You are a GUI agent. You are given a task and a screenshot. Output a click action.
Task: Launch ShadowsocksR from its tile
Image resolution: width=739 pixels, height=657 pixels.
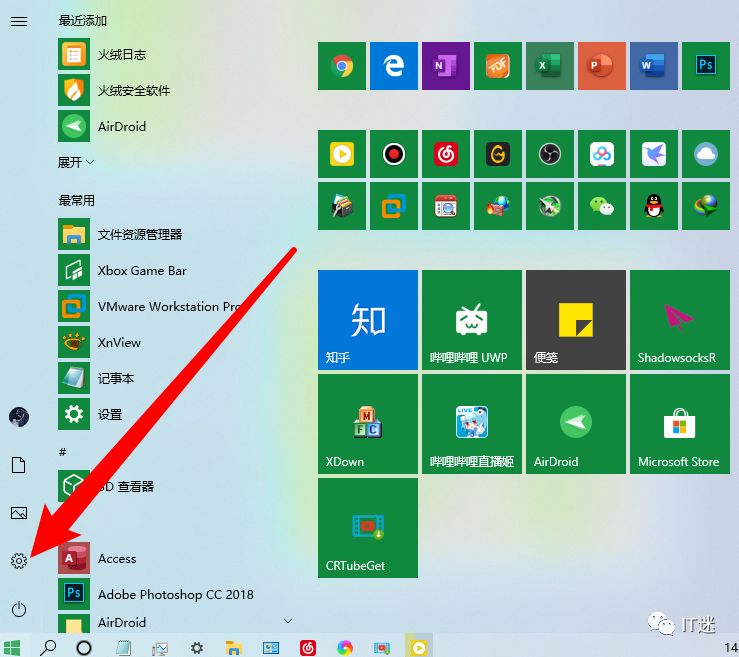point(680,320)
